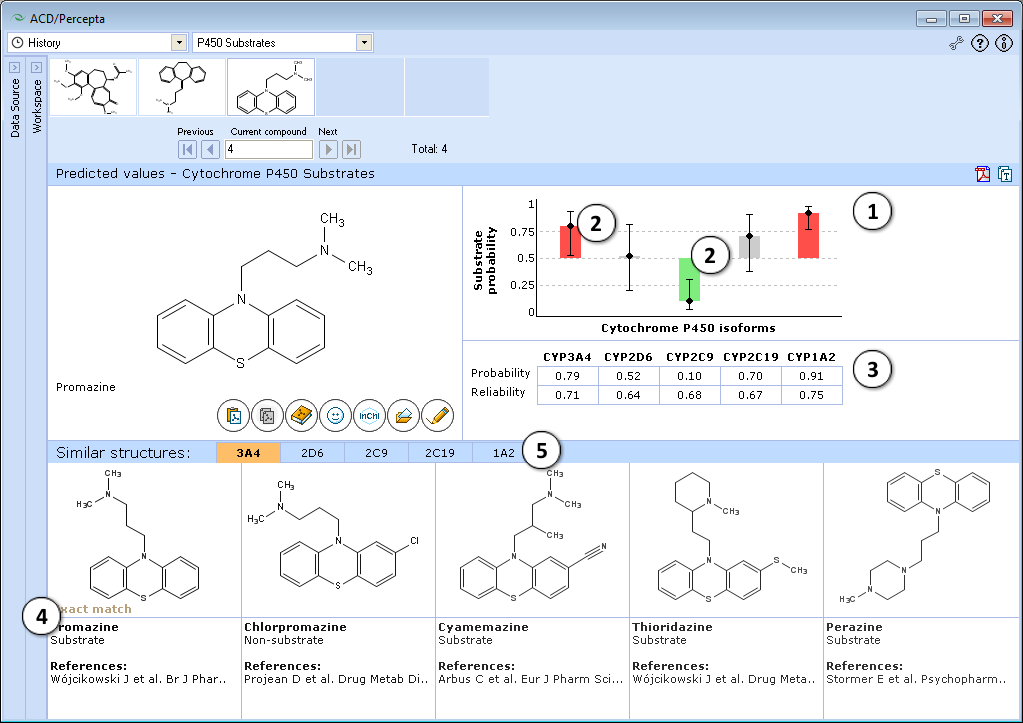Click the CYP1A2 probability cell 0.91
Screen dimensions: 1023x723
(812, 376)
